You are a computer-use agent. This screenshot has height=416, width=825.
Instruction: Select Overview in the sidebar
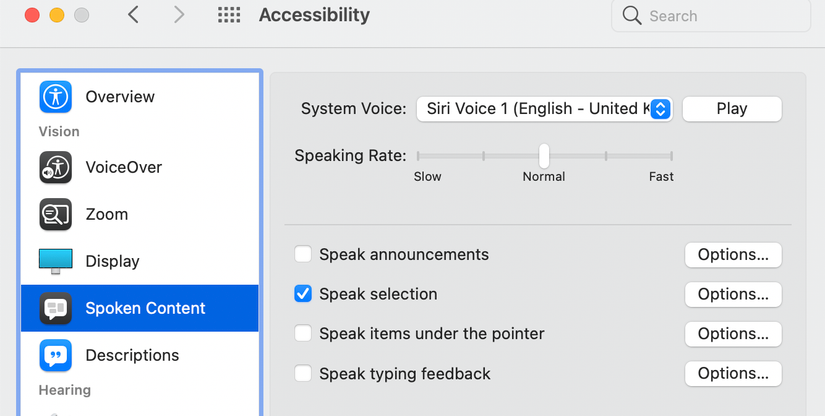pos(139,97)
